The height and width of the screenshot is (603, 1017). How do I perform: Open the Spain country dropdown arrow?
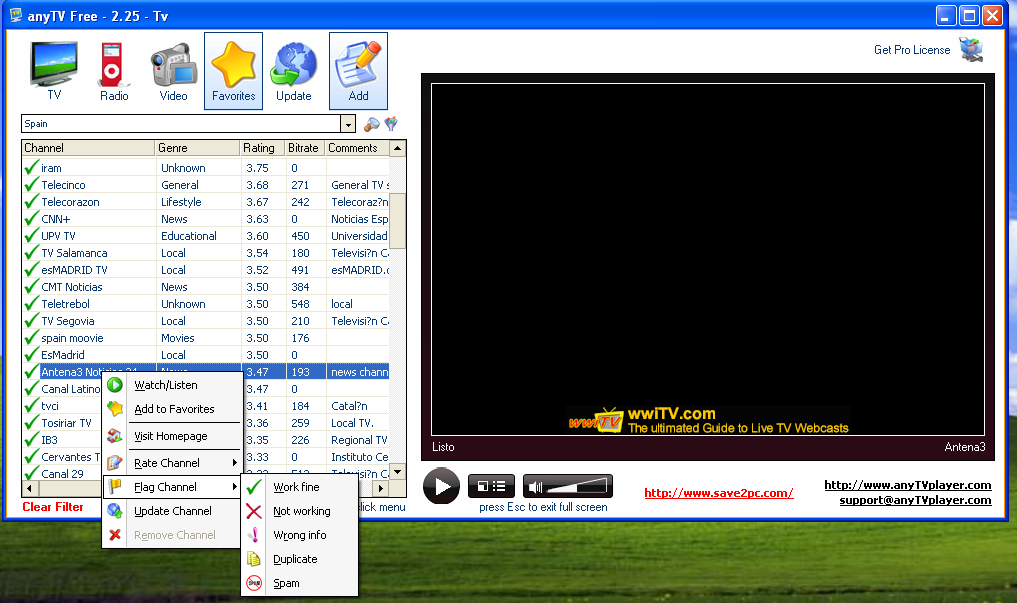coord(348,124)
